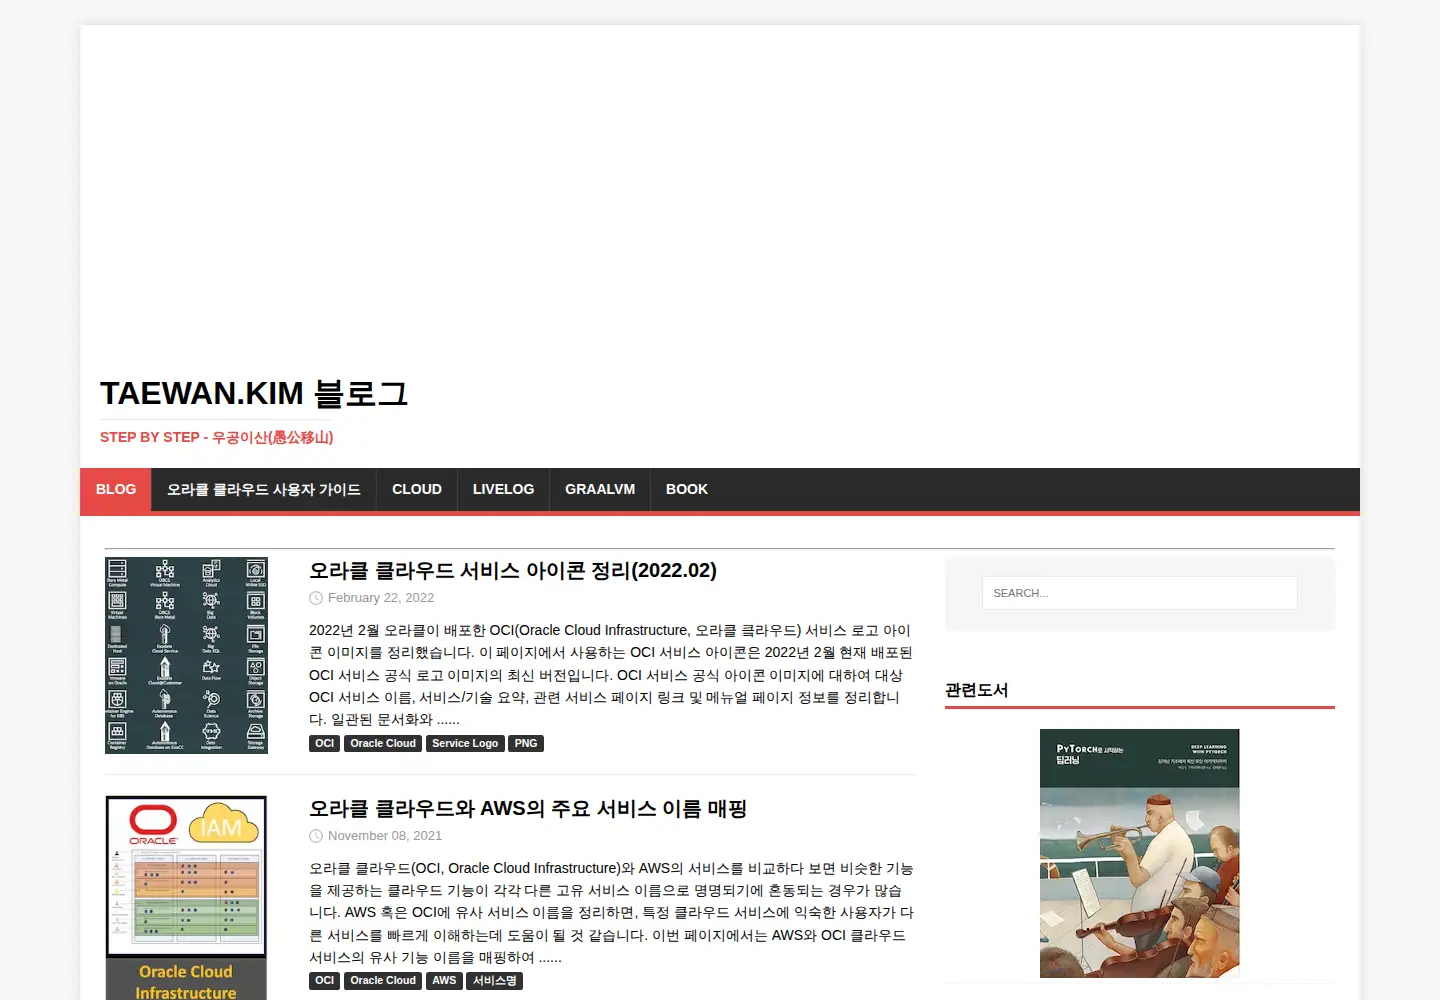Open the 오라클 클라우드 사용자 가이드 menu item
1440x1000 pixels.
point(264,489)
